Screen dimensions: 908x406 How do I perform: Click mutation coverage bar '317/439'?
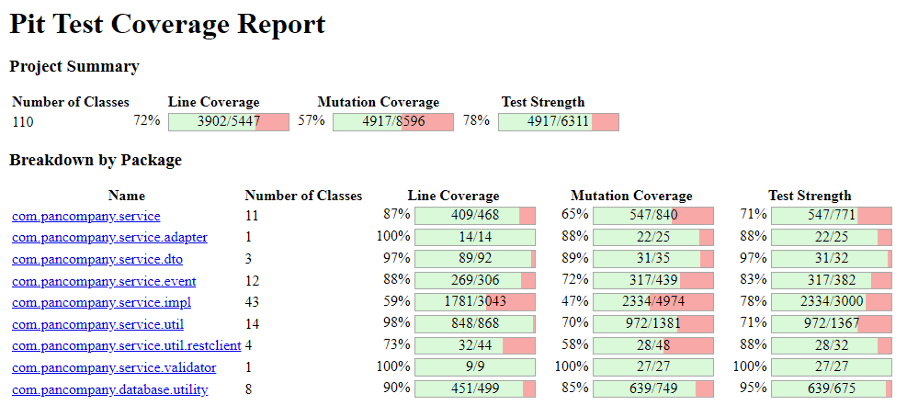click(654, 281)
